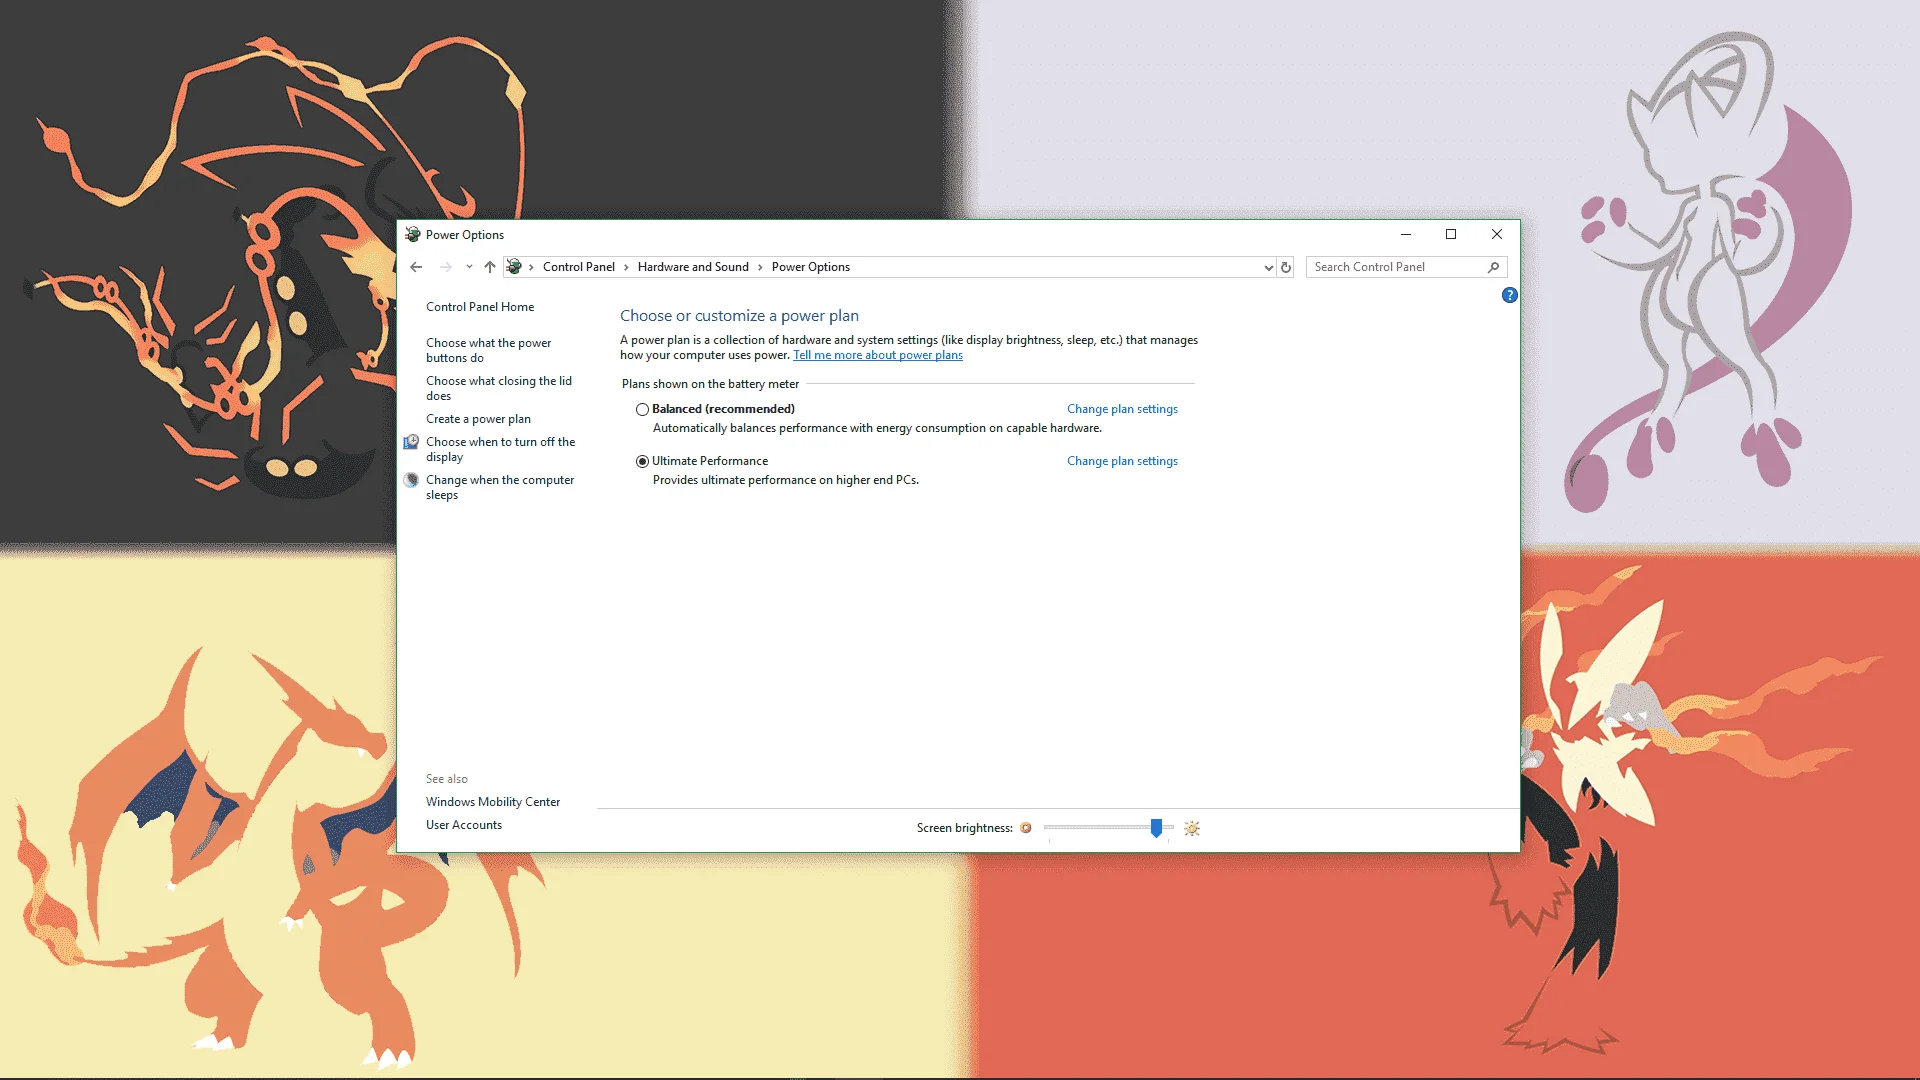The image size is (1920, 1080).
Task: Open 'Choose what closing the lid does'
Action: click(499, 388)
